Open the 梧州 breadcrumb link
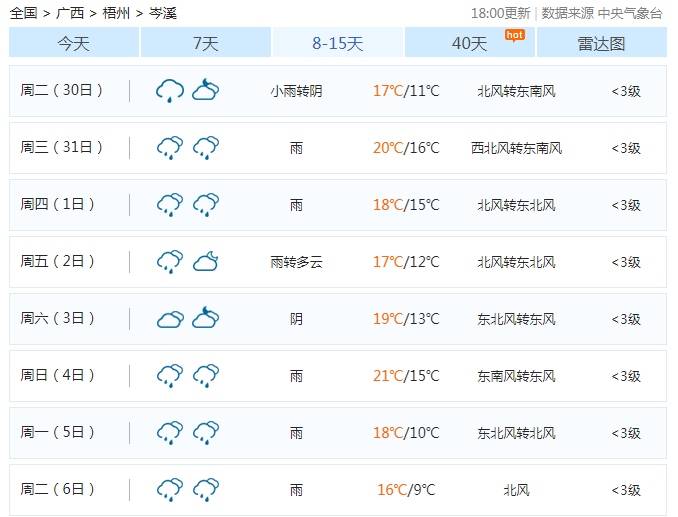Viewport: 678px width, 517px height. click(x=116, y=13)
